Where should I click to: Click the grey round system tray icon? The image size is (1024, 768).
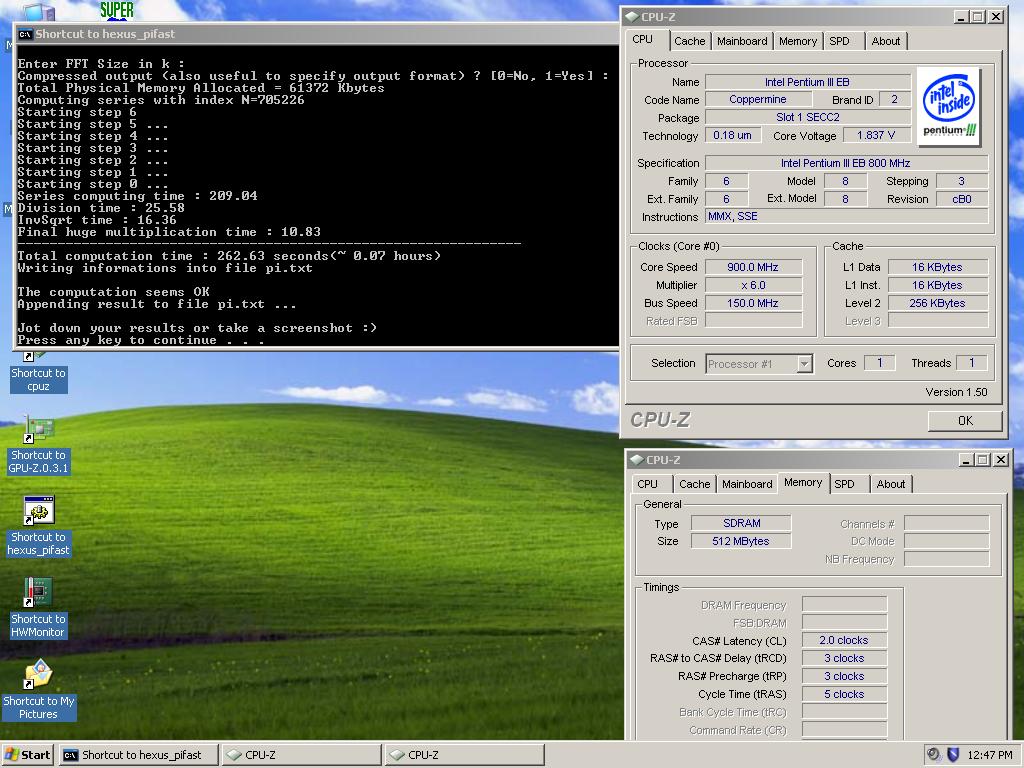(x=933, y=754)
